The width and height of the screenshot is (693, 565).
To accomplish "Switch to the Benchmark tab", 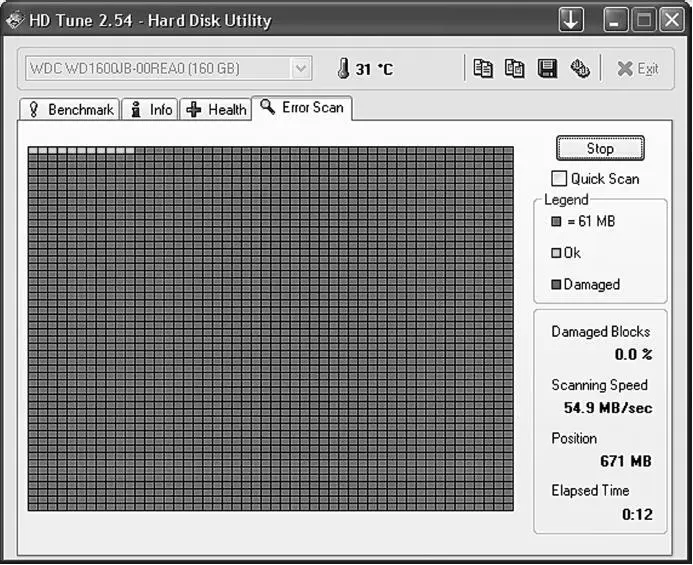I will point(69,110).
